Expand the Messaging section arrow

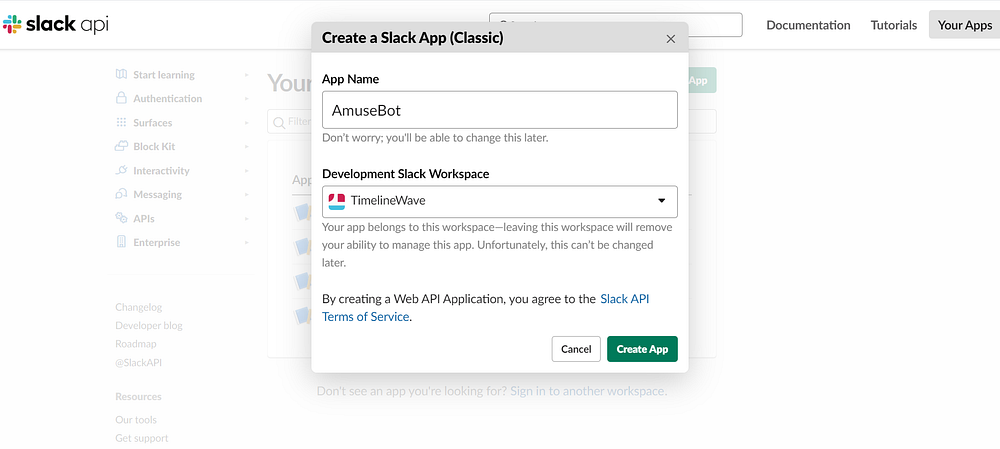pyautogui.click(x=247, y=195)
